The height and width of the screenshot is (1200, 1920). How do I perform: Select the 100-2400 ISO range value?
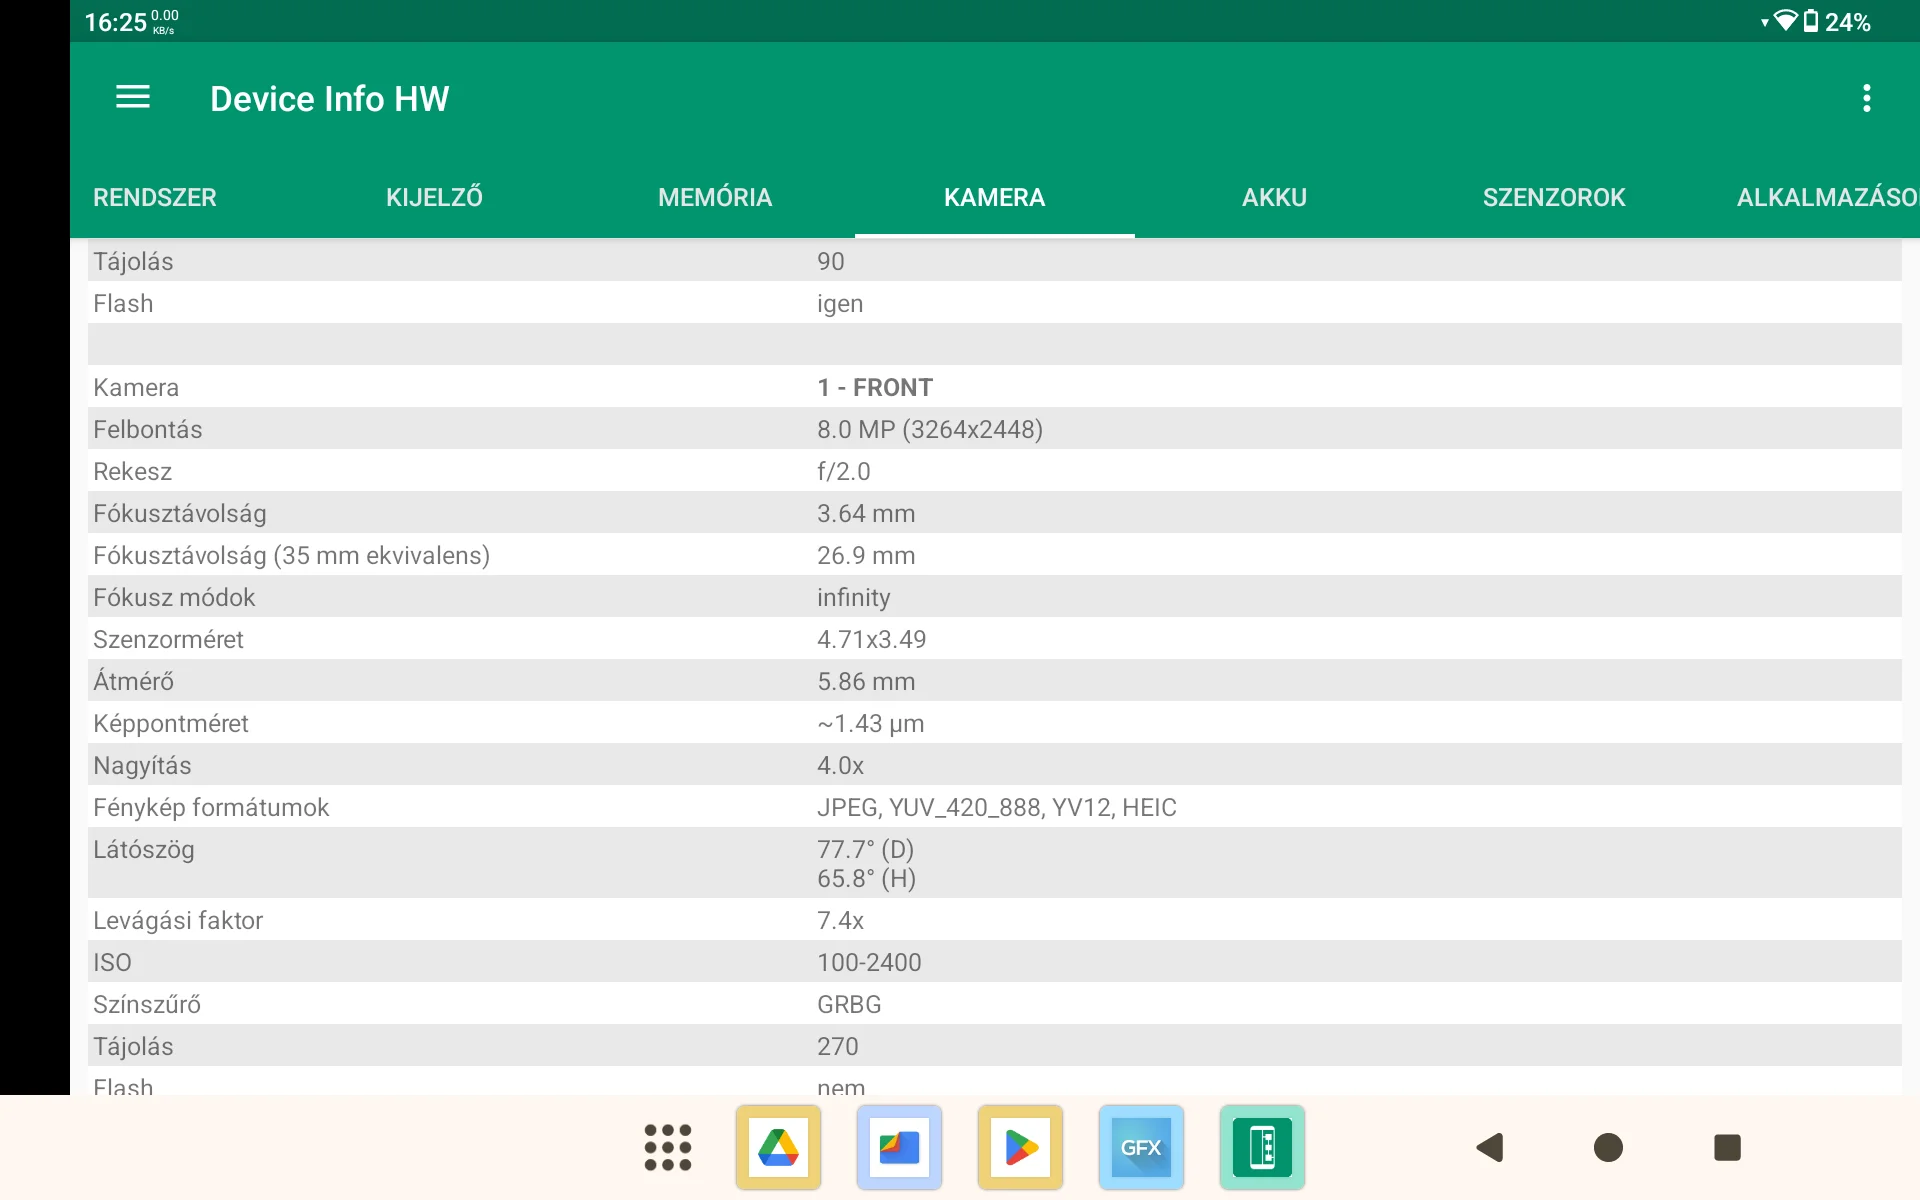(x=869, y=962)
